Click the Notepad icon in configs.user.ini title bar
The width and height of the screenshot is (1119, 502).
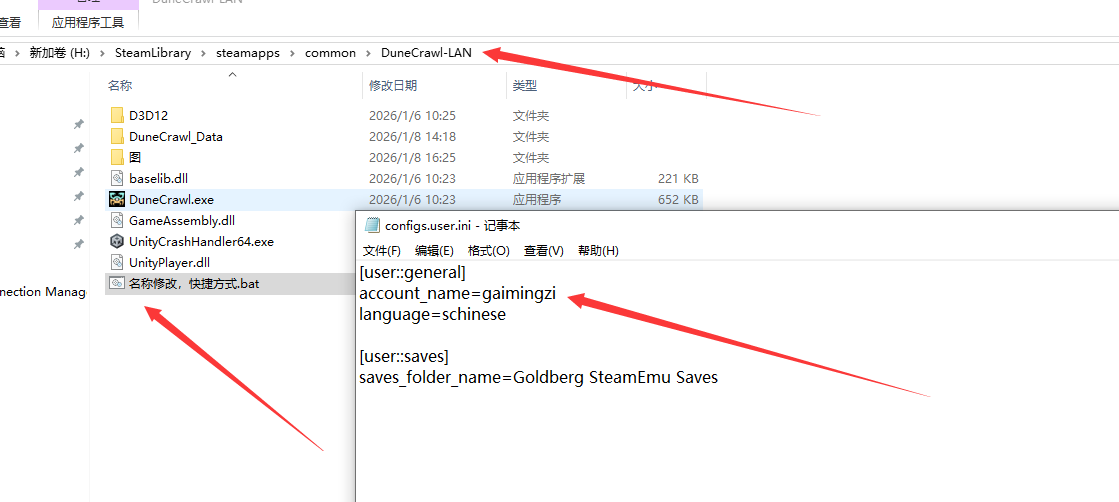(x=372, y=226)
